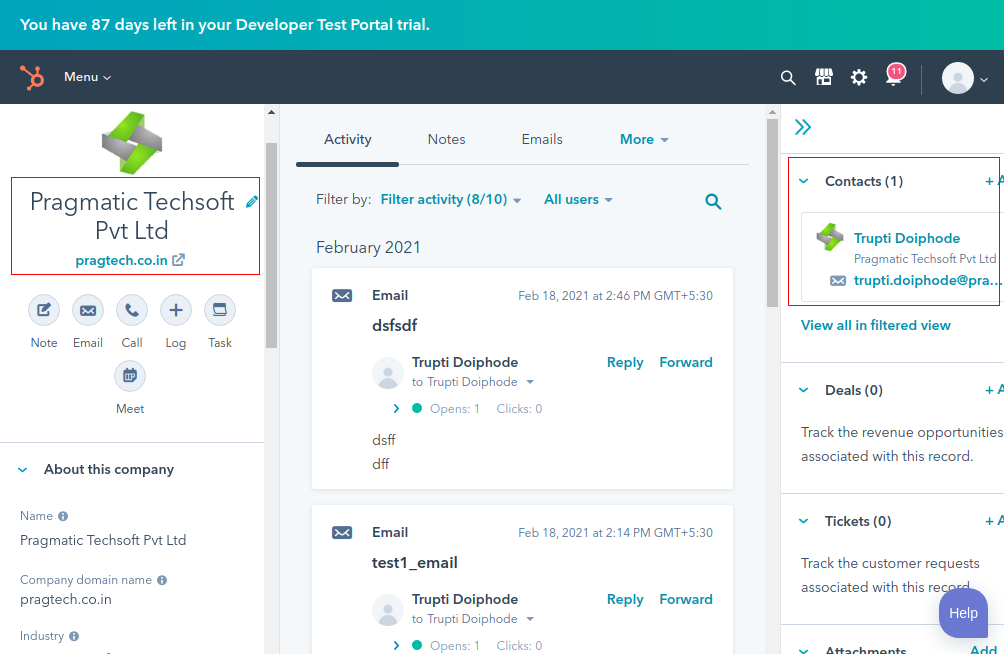Expand recipients list on dsfsdf email
1004x654 pixels.
[x=530, y=382]
